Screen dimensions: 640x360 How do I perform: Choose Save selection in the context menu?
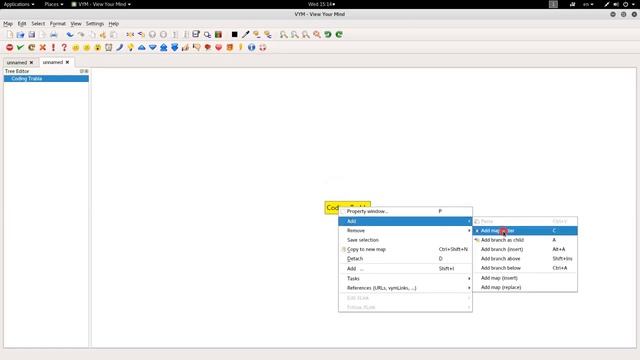tap(405, 240)
